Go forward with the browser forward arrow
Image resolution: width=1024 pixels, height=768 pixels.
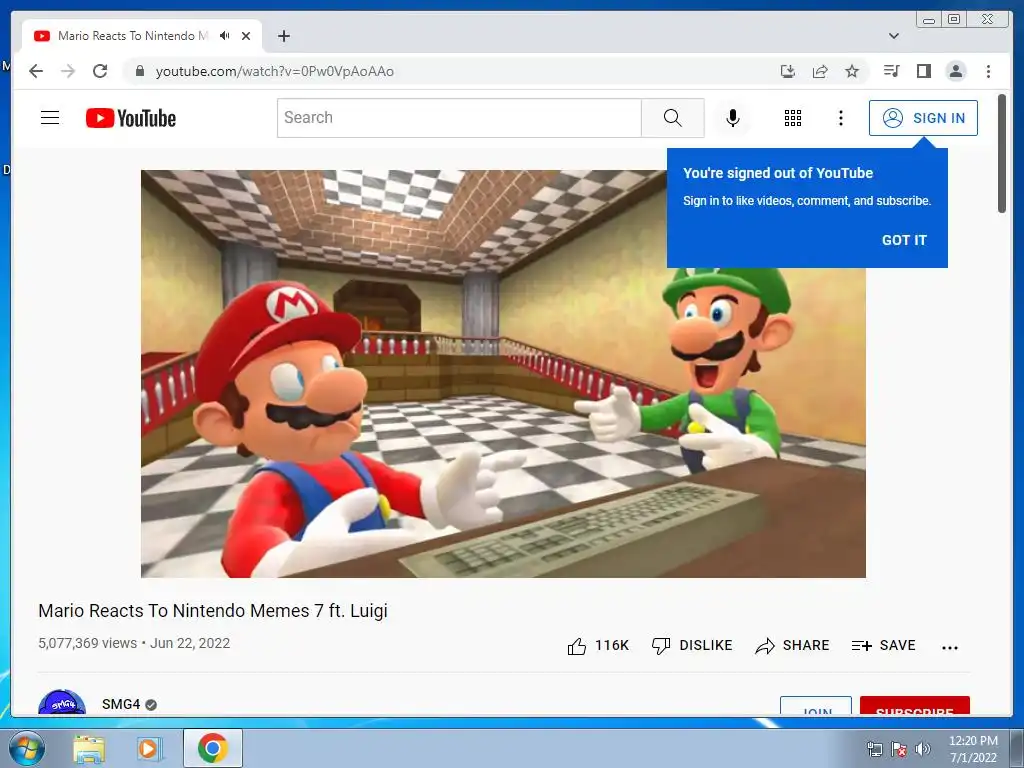click(x=68, y=71)
